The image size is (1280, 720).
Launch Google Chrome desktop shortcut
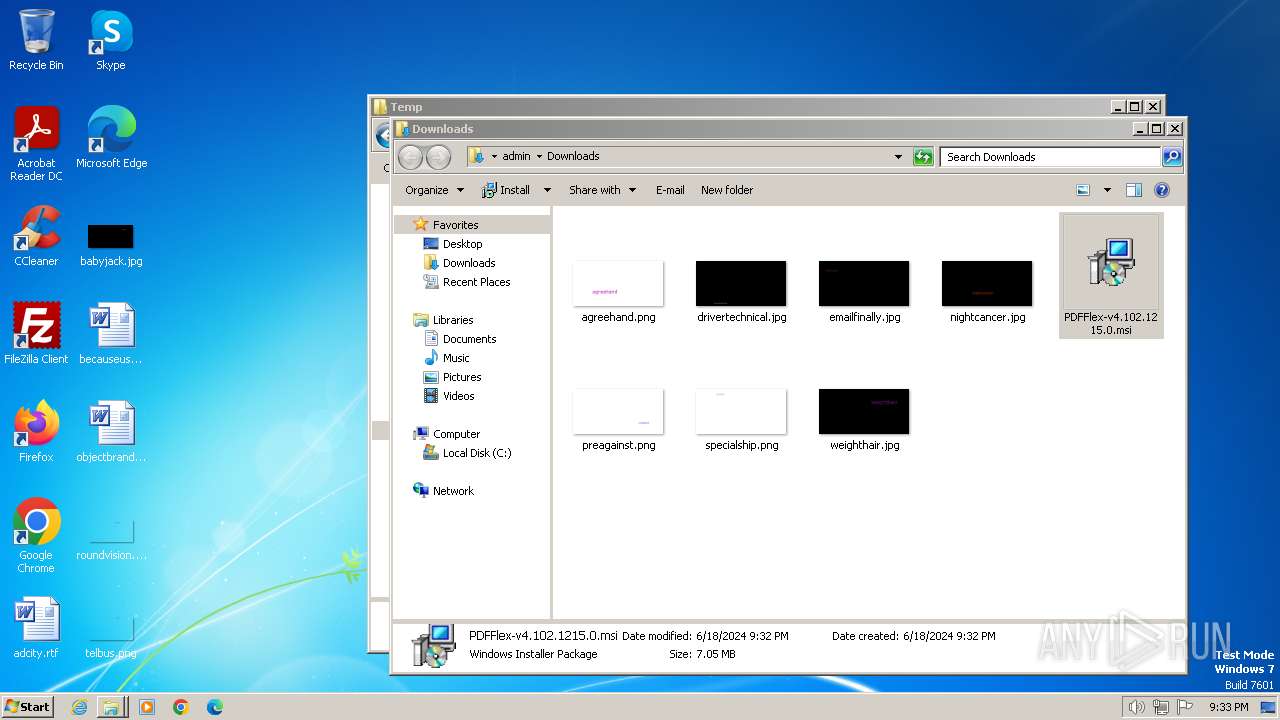(36, 535)
